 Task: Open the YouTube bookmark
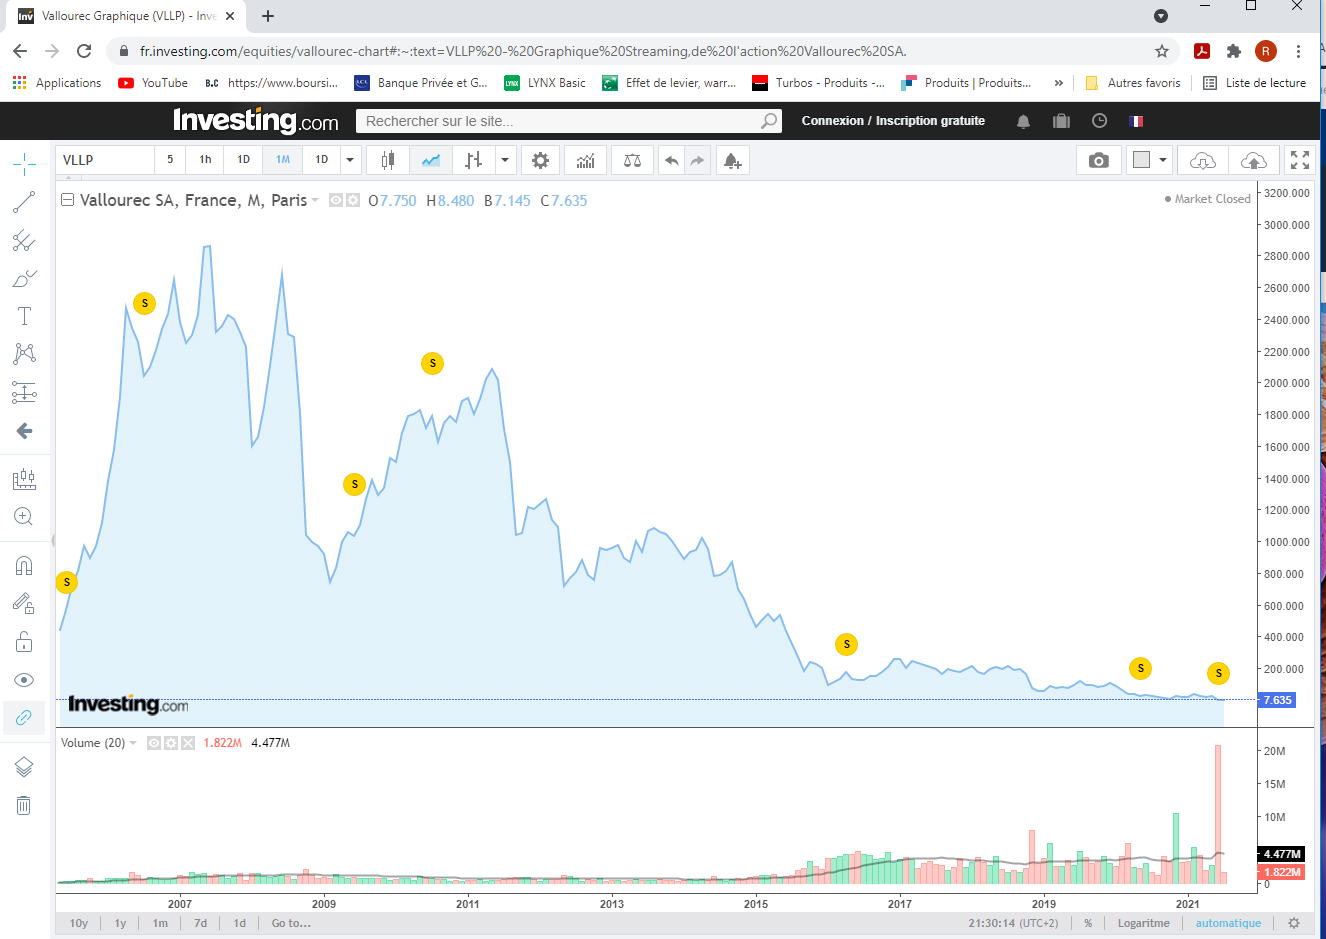(153, 83)
